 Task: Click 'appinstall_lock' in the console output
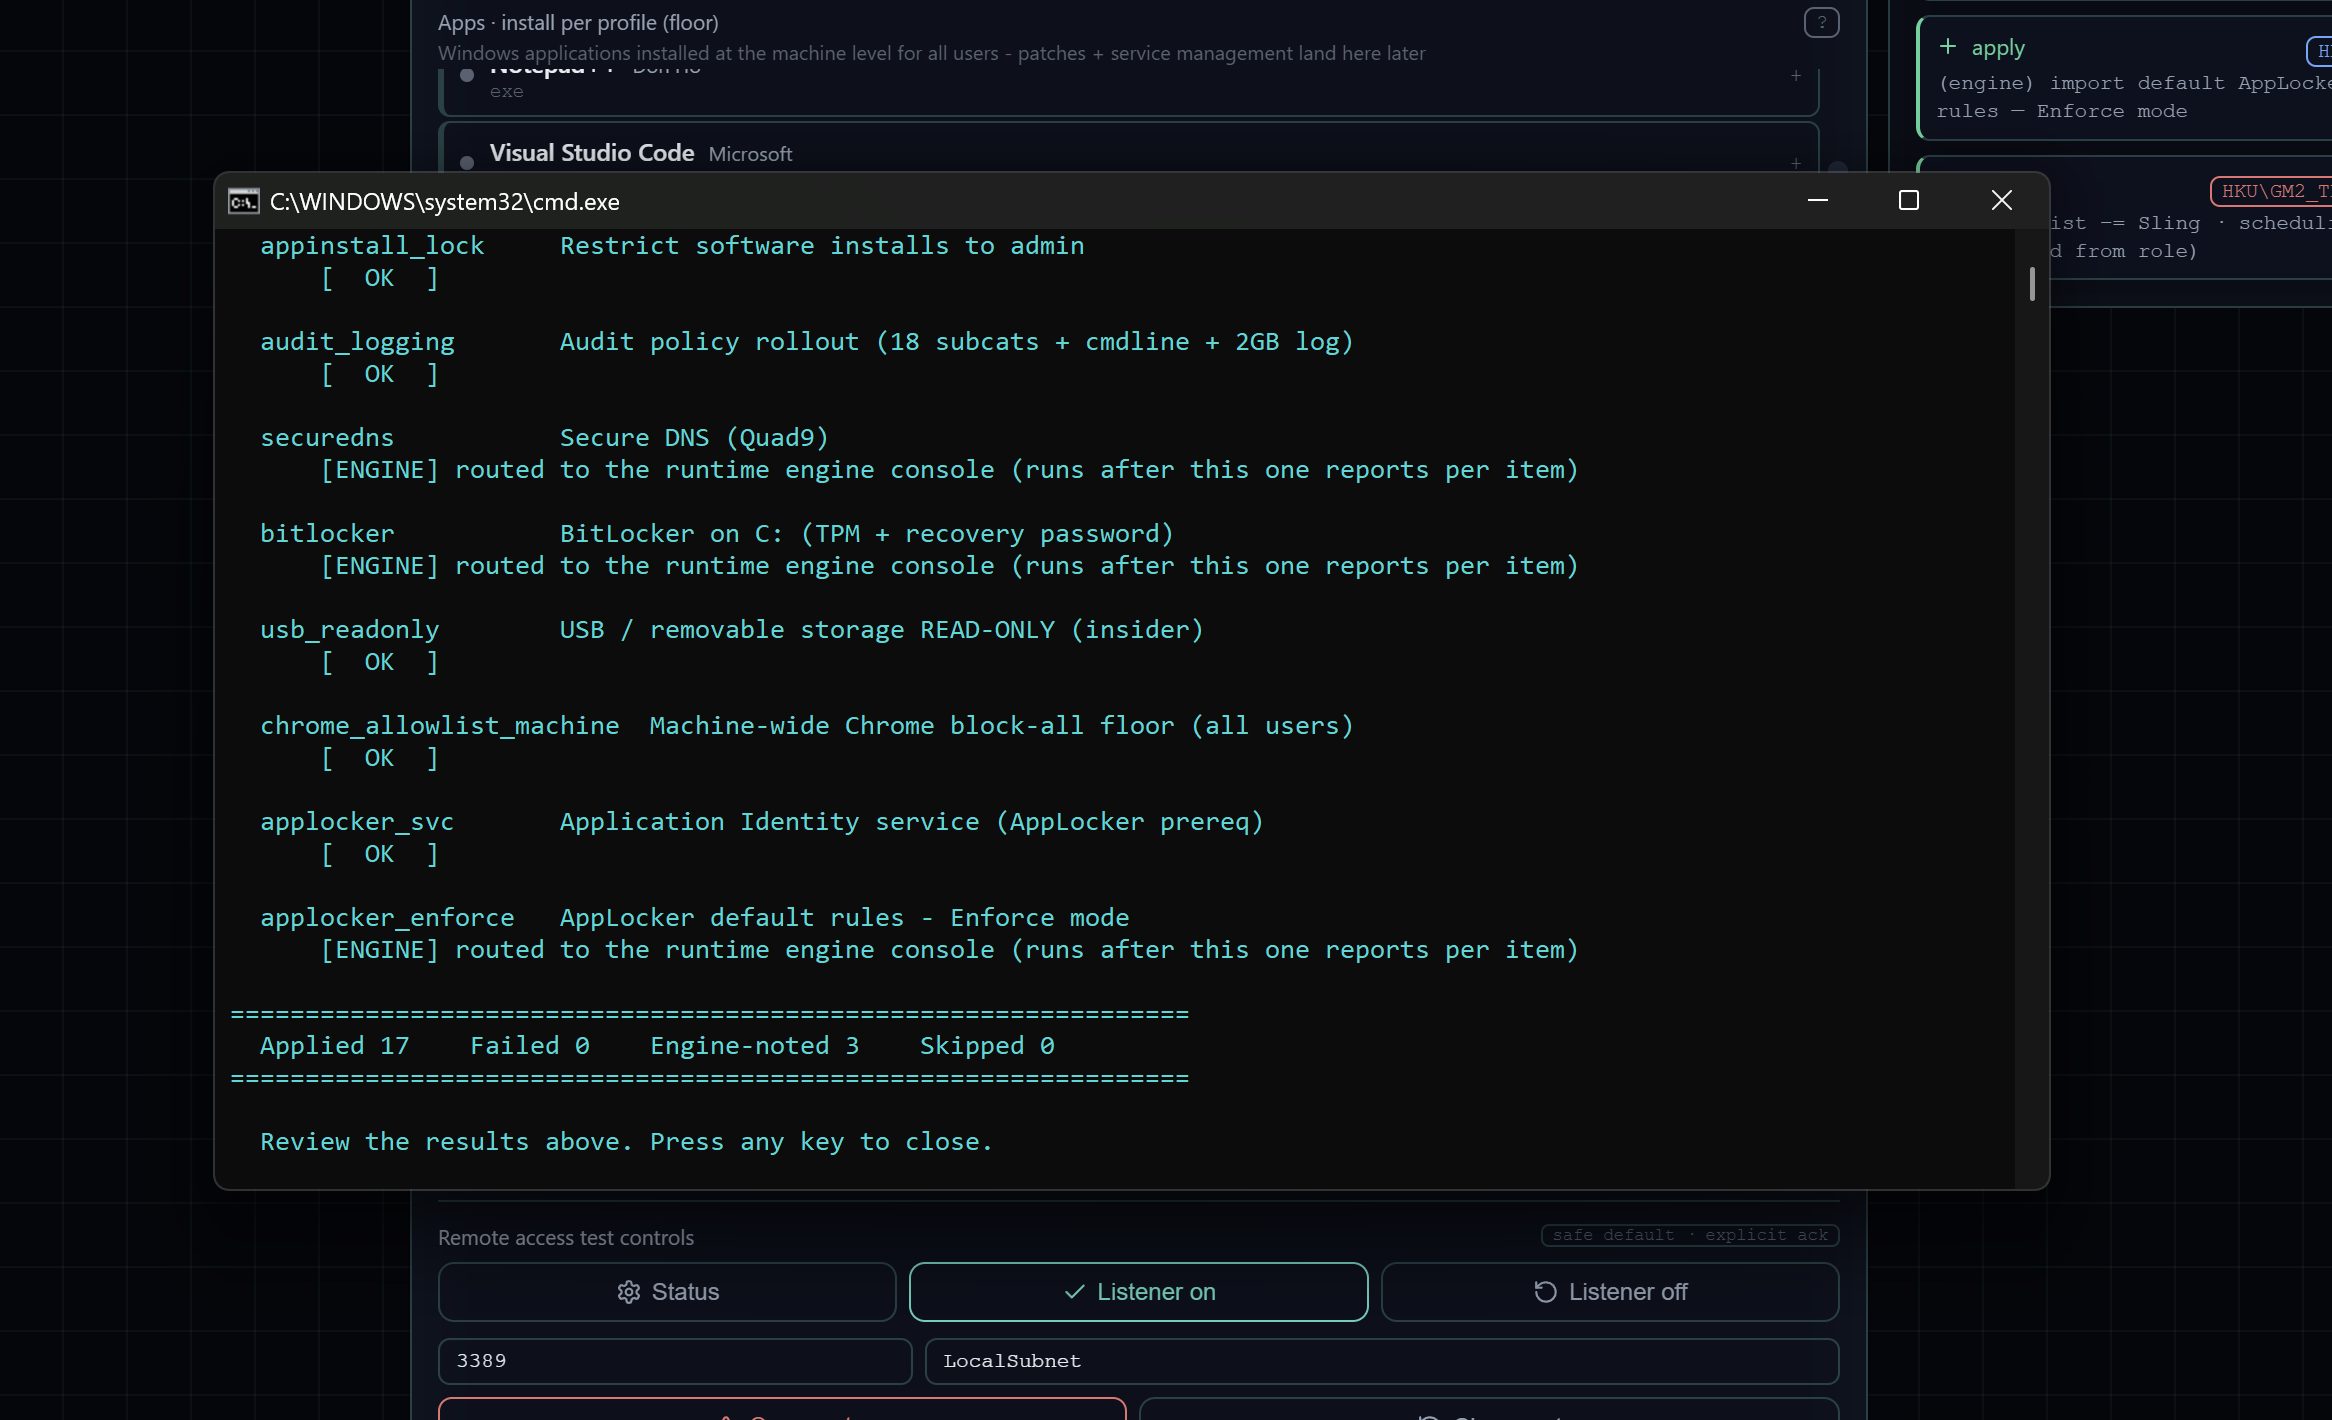372,245
